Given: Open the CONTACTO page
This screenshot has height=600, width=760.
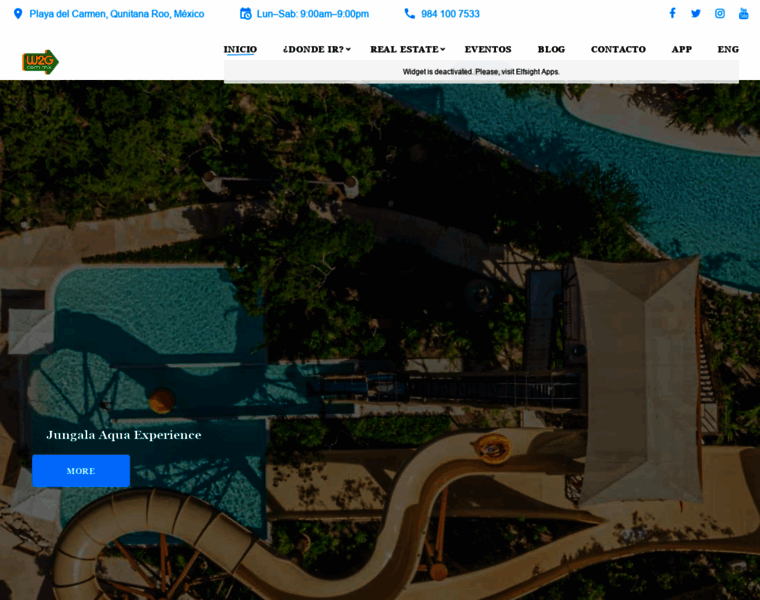Looking at the screenshot, I should pyautogui.click(x=618, y=49).
